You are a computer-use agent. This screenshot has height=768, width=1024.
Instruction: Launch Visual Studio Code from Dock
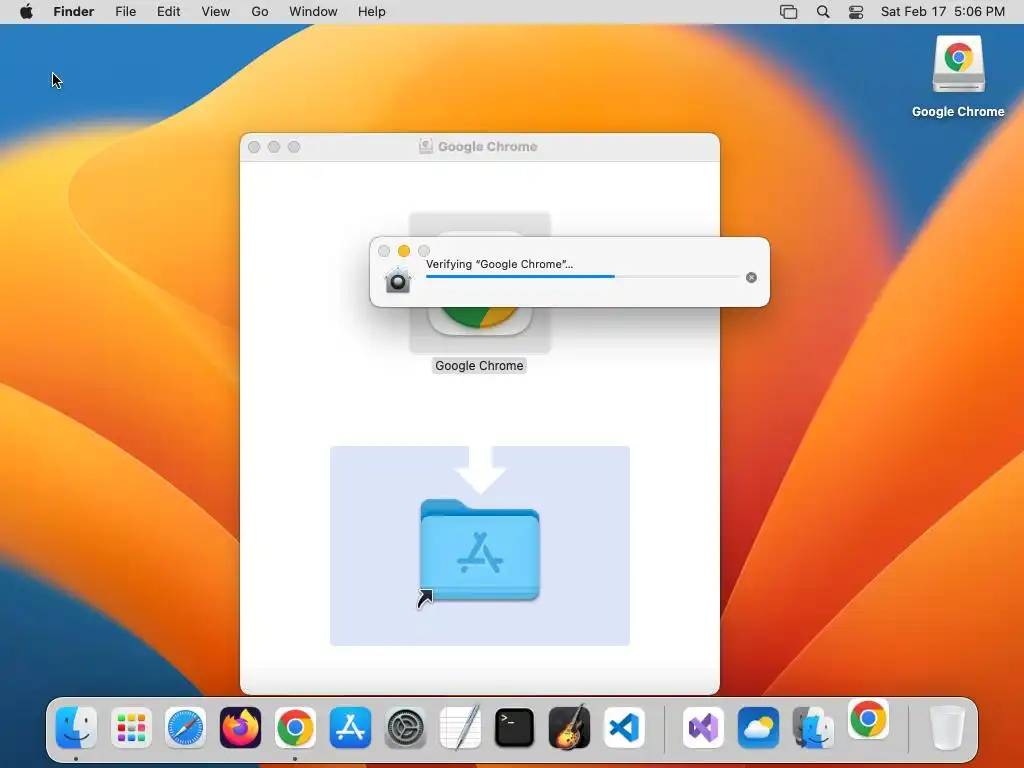coord(624,727)
